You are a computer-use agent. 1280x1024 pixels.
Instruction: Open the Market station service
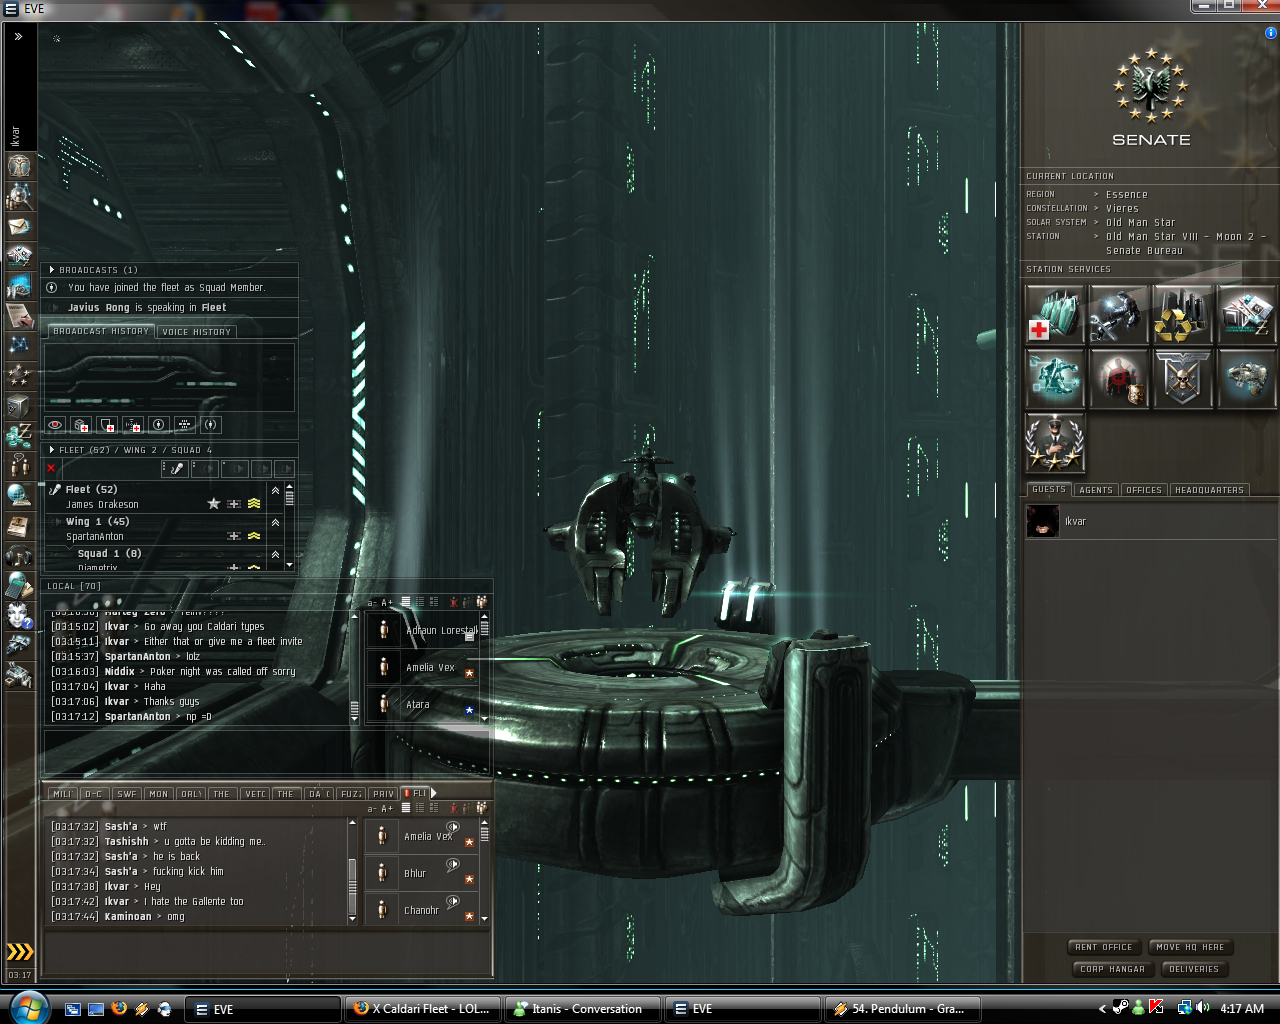pyautogui.click(x=1246, y=315)
